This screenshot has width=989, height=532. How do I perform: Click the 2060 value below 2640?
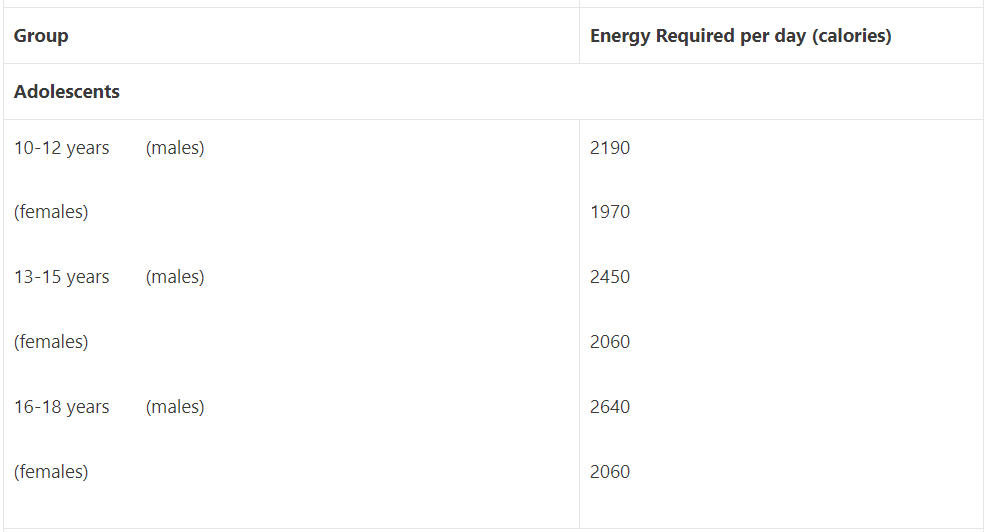coord(610,472)
